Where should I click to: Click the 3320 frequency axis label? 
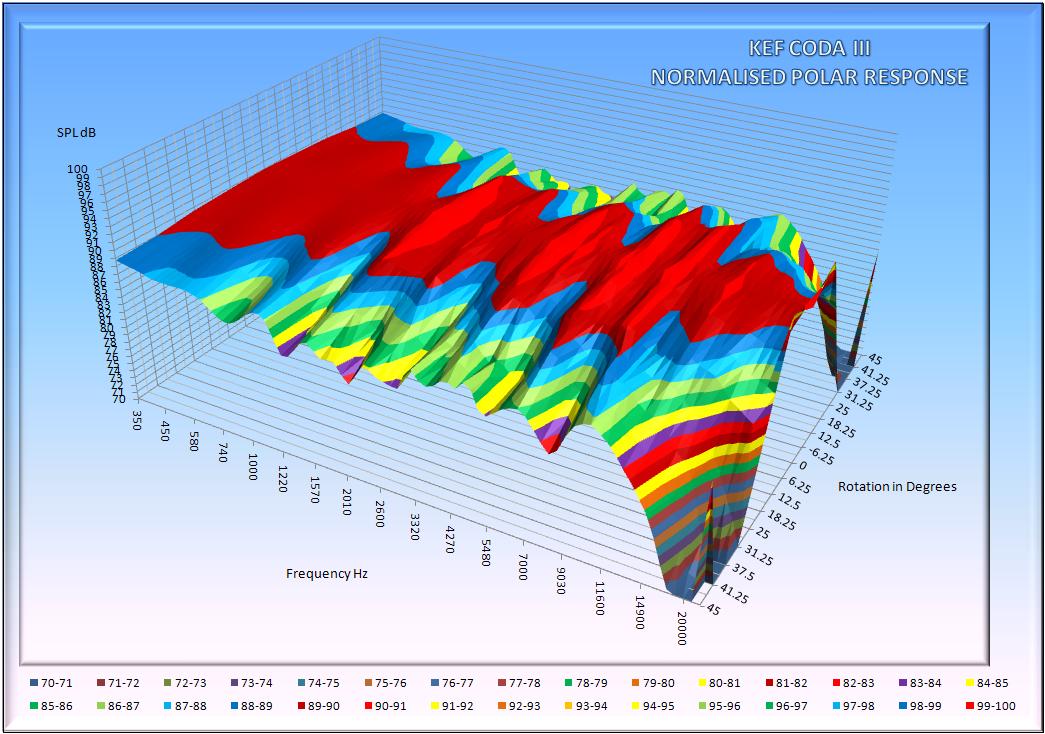click(415, 527)
